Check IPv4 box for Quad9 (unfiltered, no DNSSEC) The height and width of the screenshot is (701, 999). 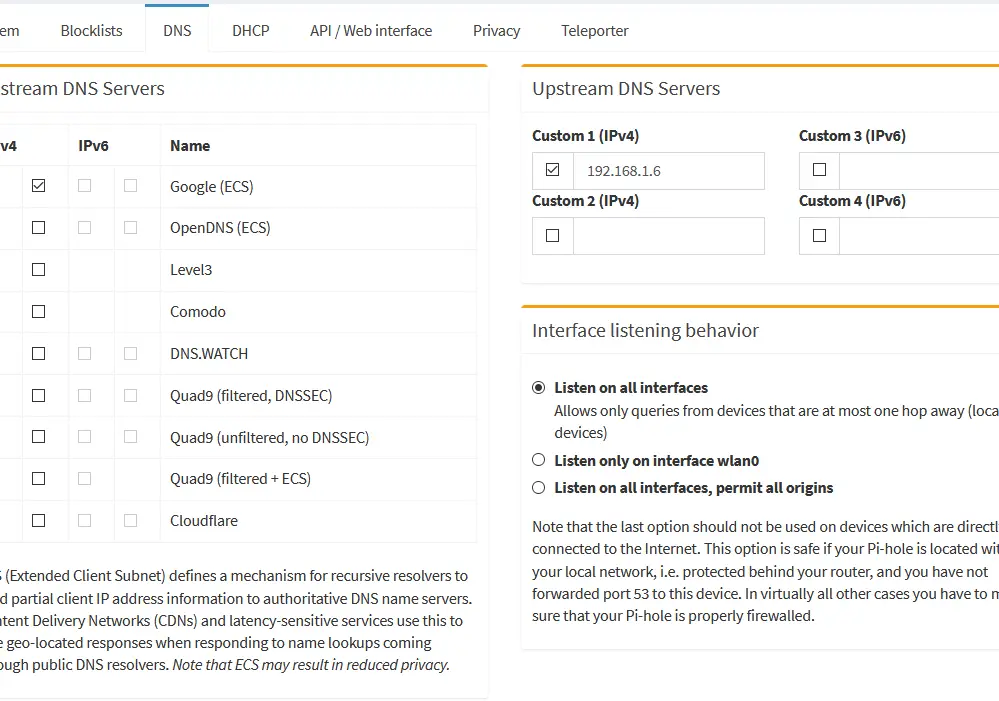[x=38, y=437]
